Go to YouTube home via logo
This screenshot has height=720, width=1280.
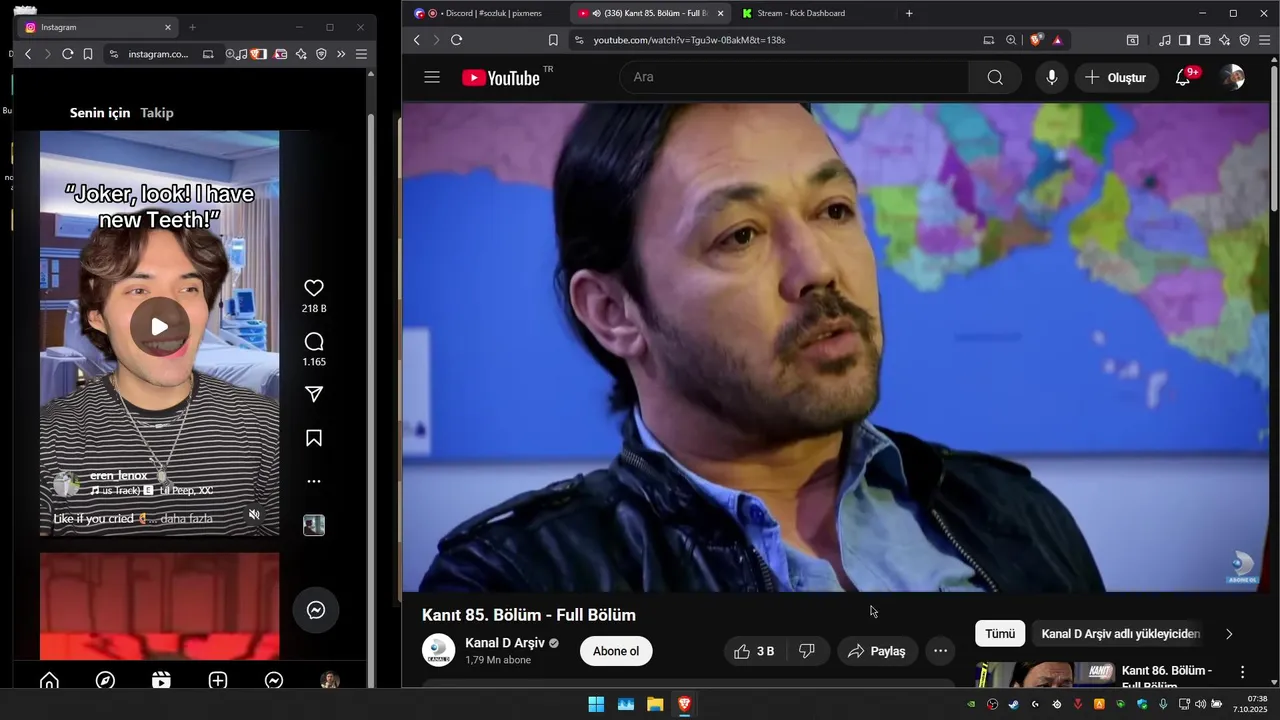click(x=501, y=78)
